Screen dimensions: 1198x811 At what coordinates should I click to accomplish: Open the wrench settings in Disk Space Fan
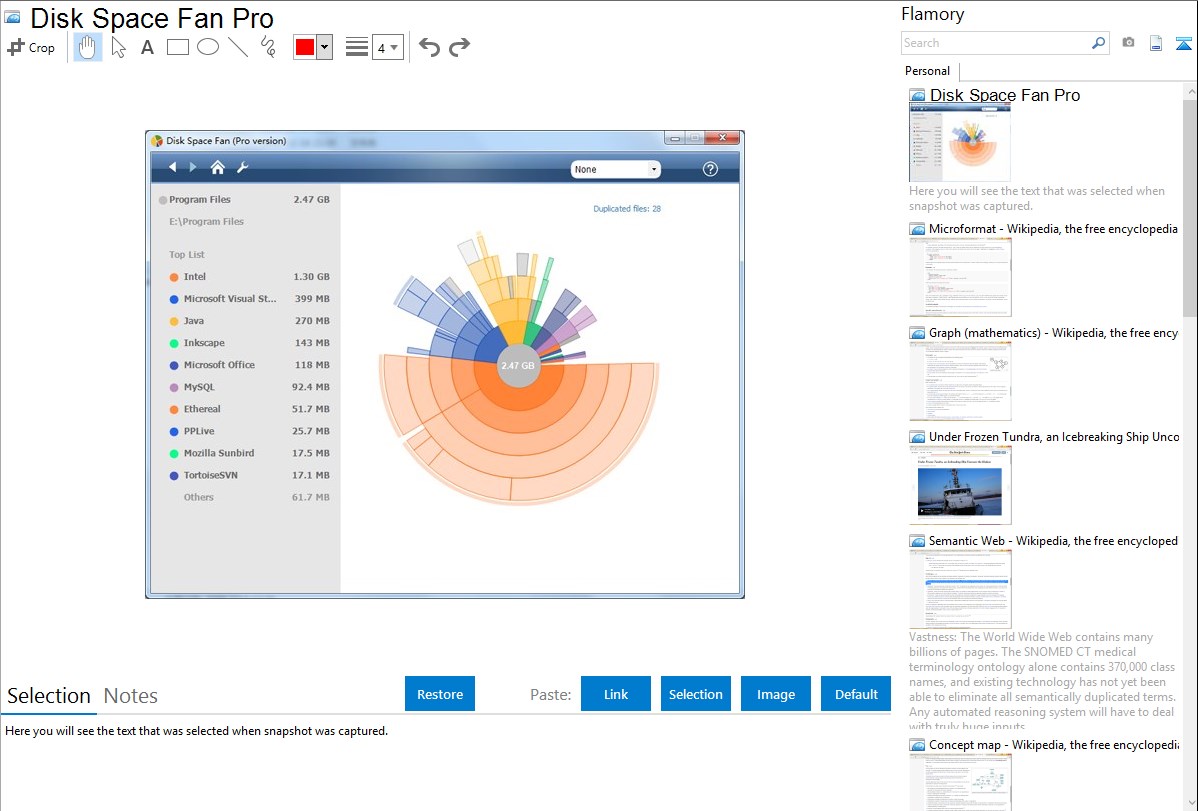[x=242, y=167]
